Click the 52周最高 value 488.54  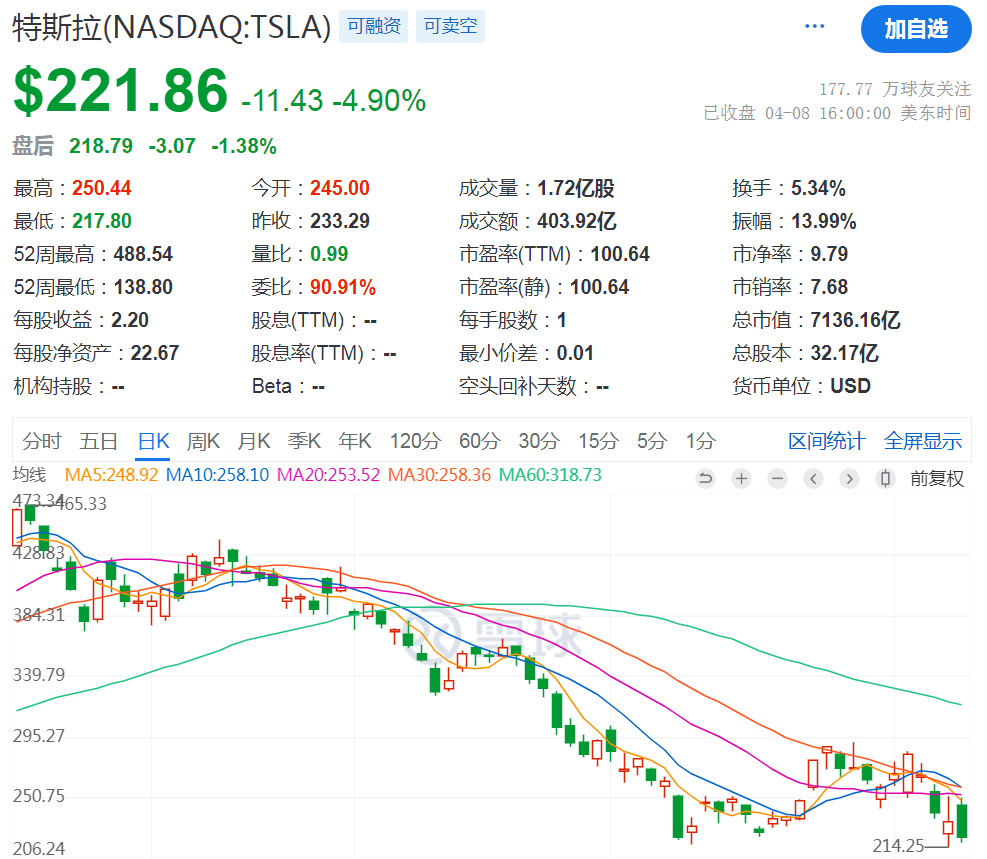pos(143,254)
